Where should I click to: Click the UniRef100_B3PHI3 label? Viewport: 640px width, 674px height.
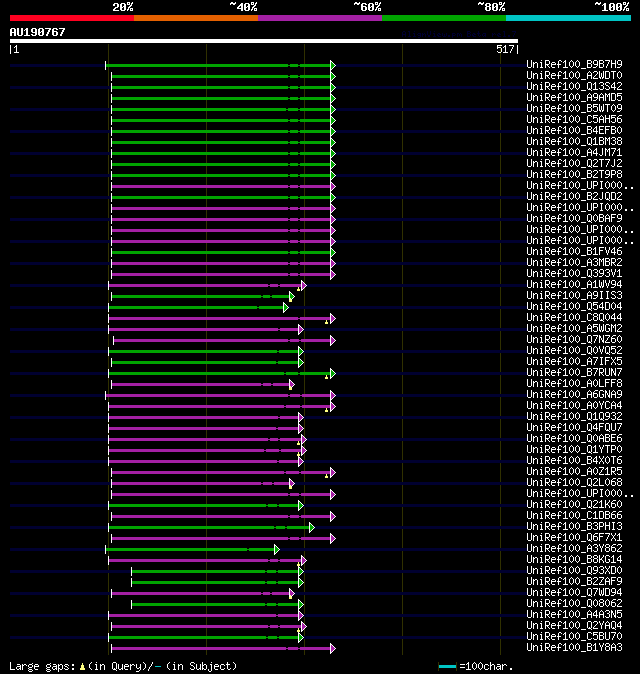coord(574,527)
